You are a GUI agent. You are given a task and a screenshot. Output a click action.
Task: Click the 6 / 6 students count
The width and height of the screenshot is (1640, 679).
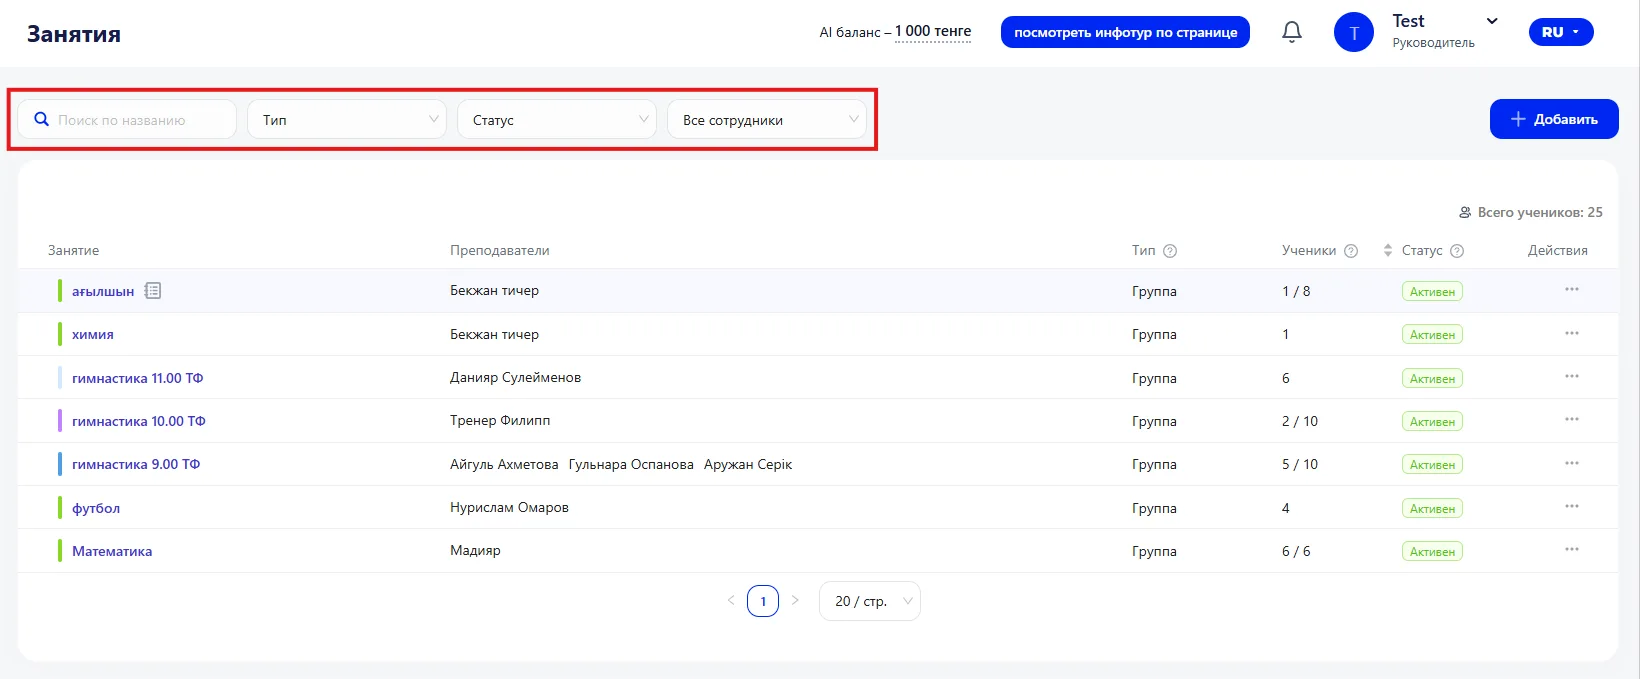[x=1296, y=551]
